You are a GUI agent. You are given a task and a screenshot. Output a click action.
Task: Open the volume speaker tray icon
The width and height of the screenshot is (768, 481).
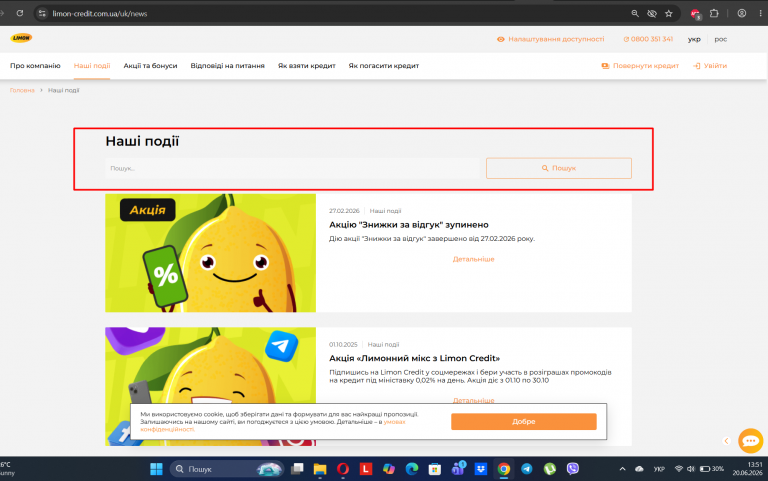point(691,469)
